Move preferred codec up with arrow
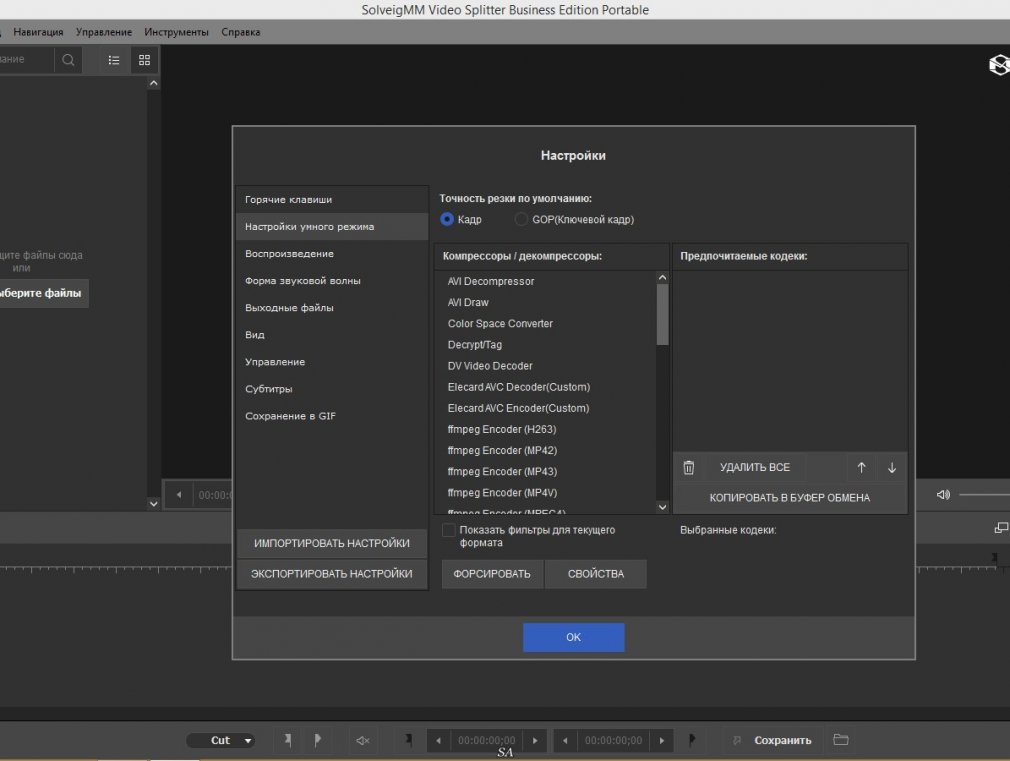1010x761 pixels. pyautogui.click(x=861, y=467)
